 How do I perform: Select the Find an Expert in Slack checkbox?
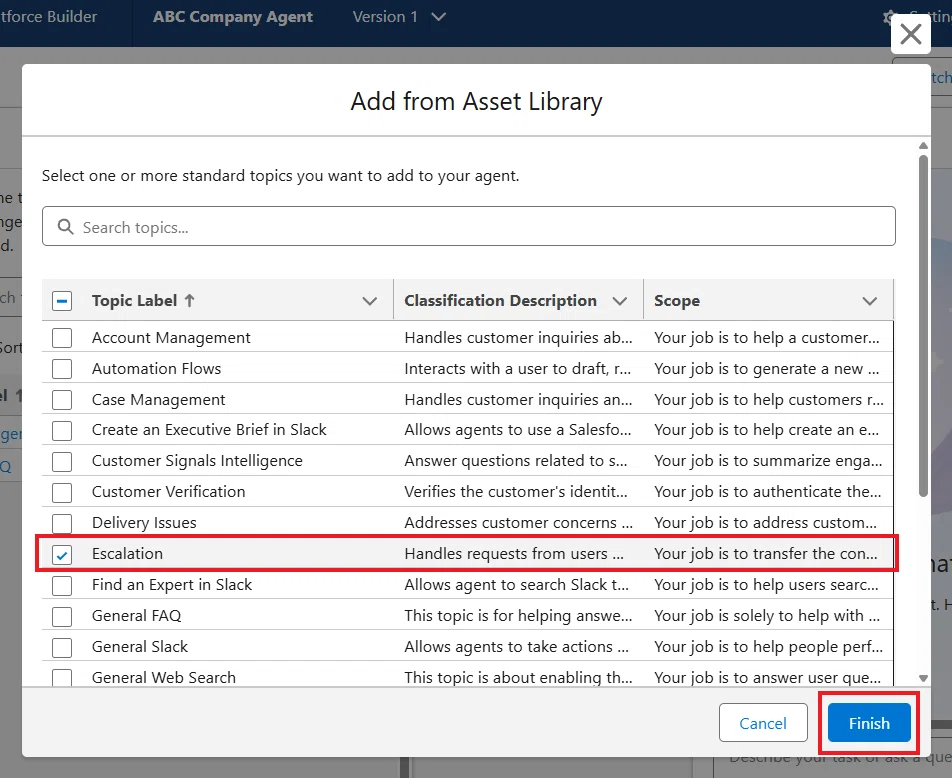point(62,585)
